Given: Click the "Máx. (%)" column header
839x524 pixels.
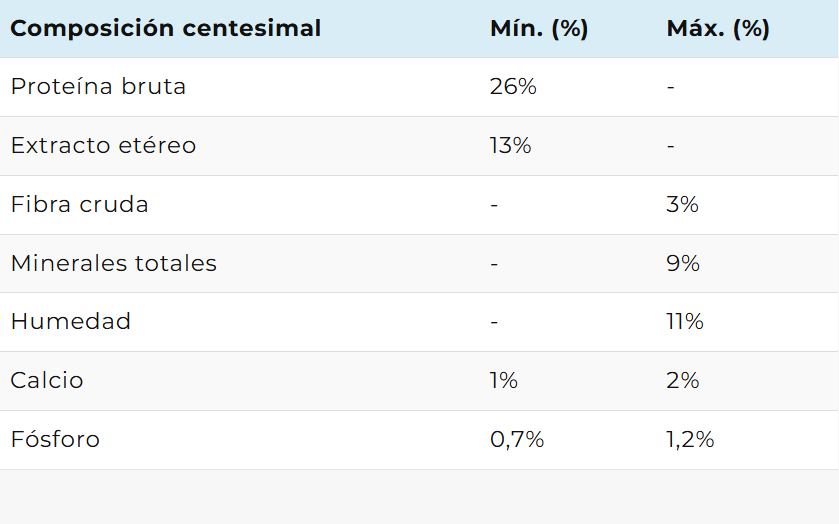Looking at the screenshot, I should [x=718, y=28].
